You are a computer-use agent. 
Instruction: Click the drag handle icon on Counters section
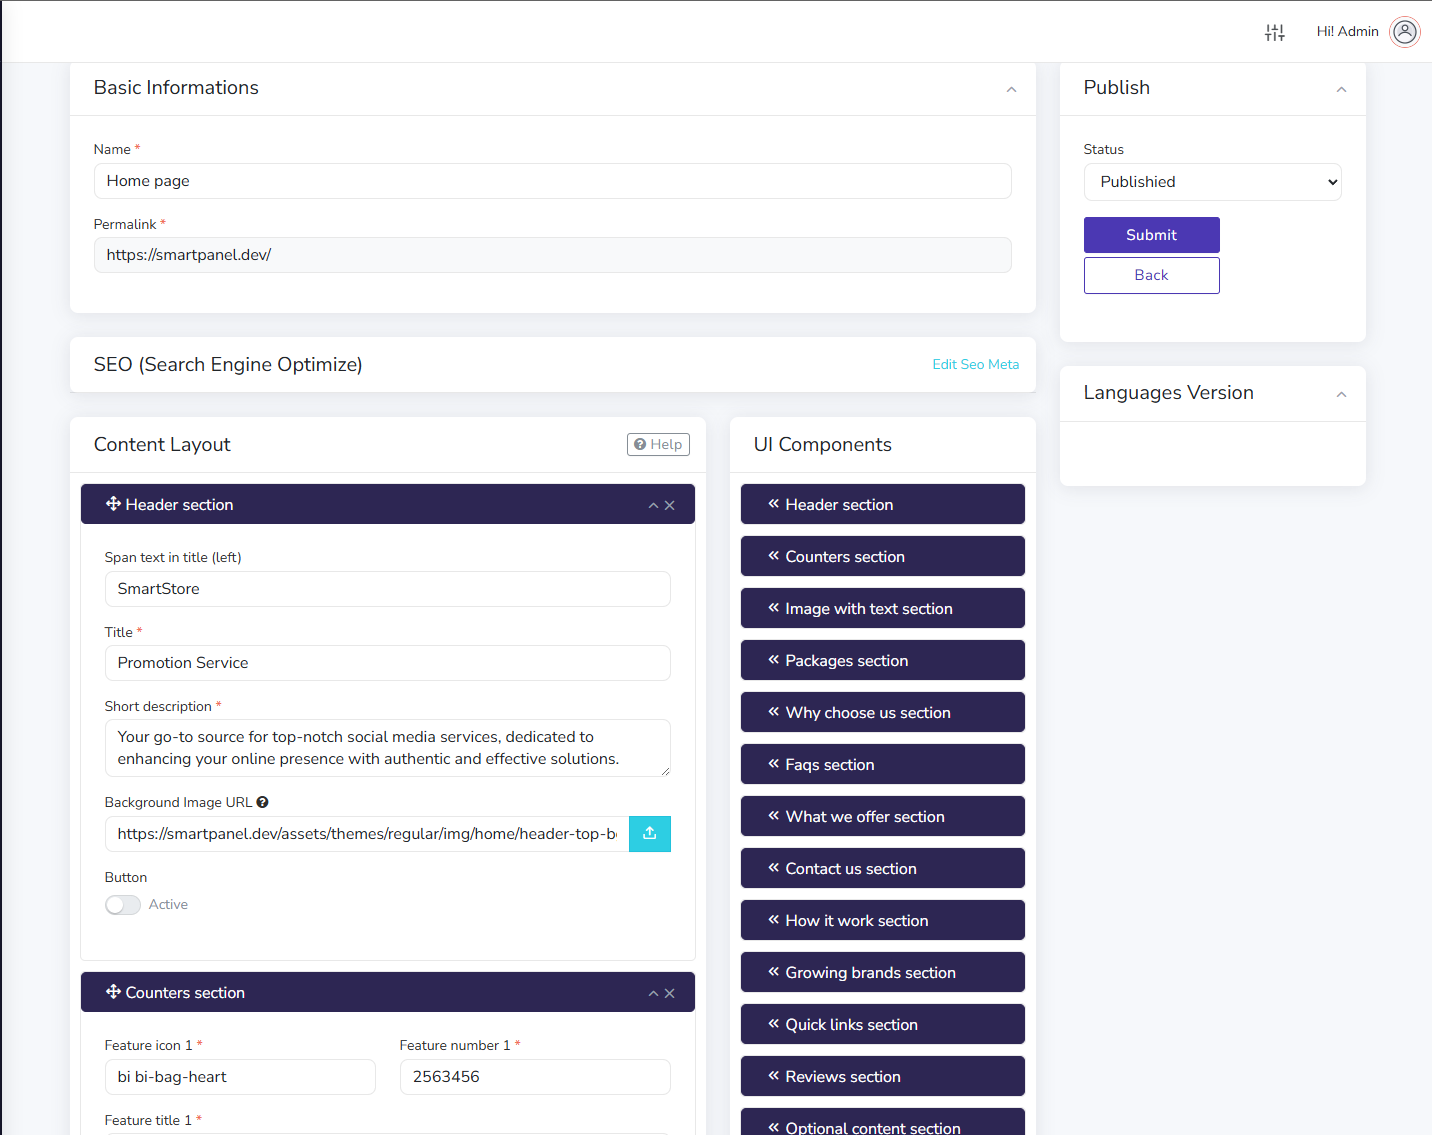(x=113, y=992)
